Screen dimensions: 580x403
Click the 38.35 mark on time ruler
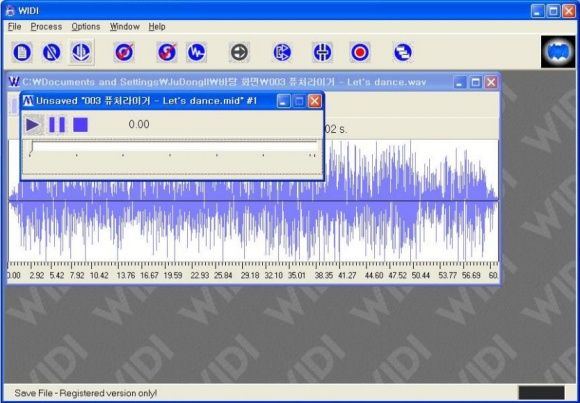324,276
